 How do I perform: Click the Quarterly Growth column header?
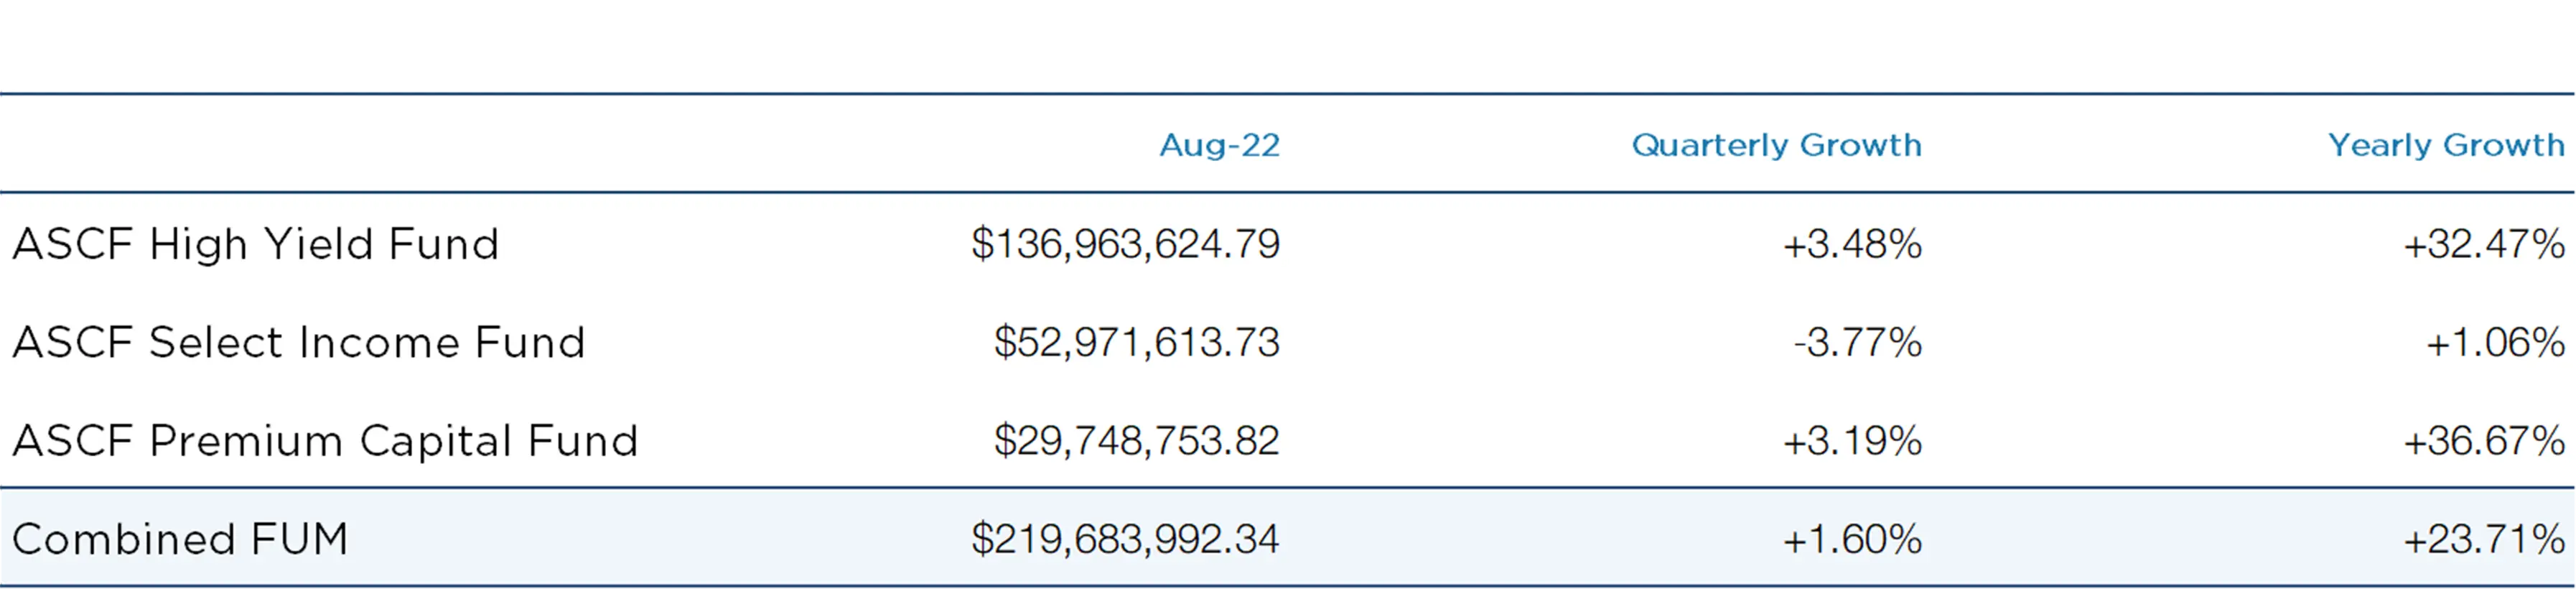(x=1776, y=146)
